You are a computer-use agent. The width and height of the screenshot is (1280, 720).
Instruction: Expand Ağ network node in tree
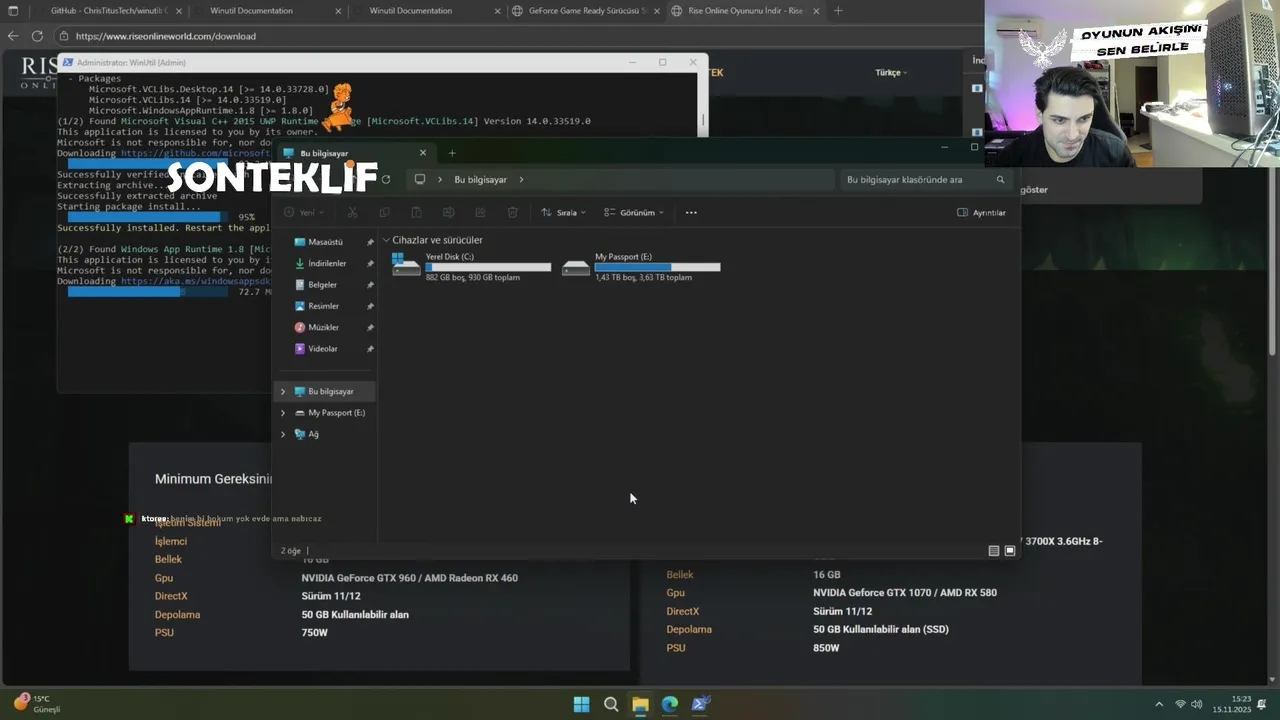pos(283,434)
